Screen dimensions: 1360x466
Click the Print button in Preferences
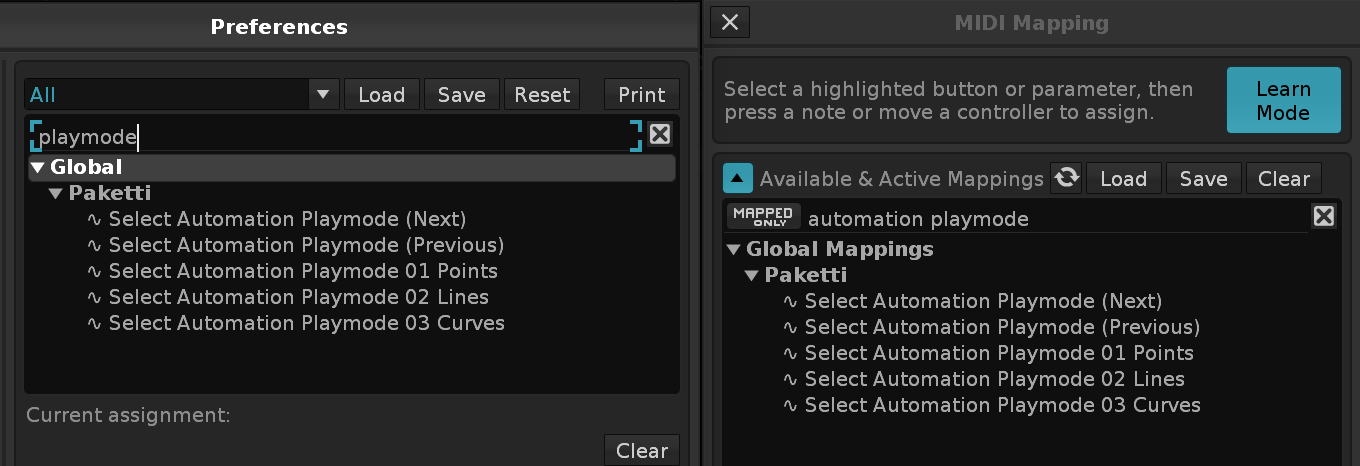pos(641,95)
